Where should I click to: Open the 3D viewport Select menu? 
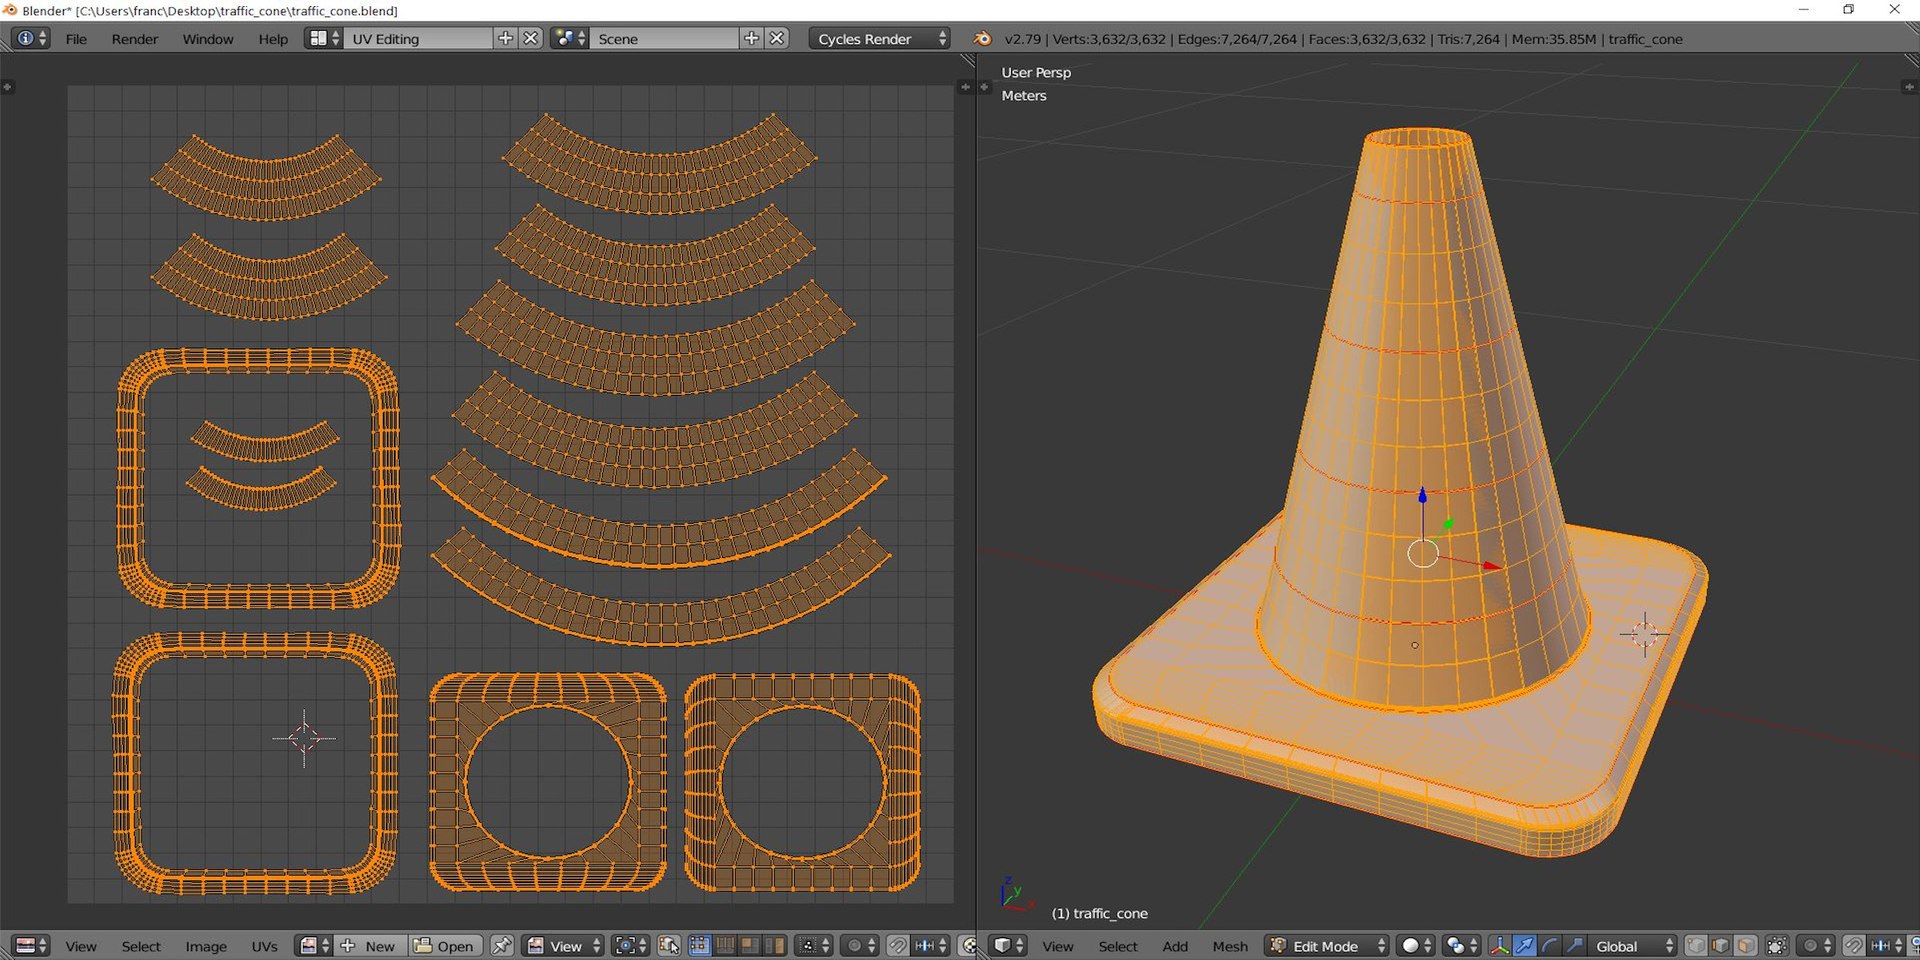tap(1118, 946)
